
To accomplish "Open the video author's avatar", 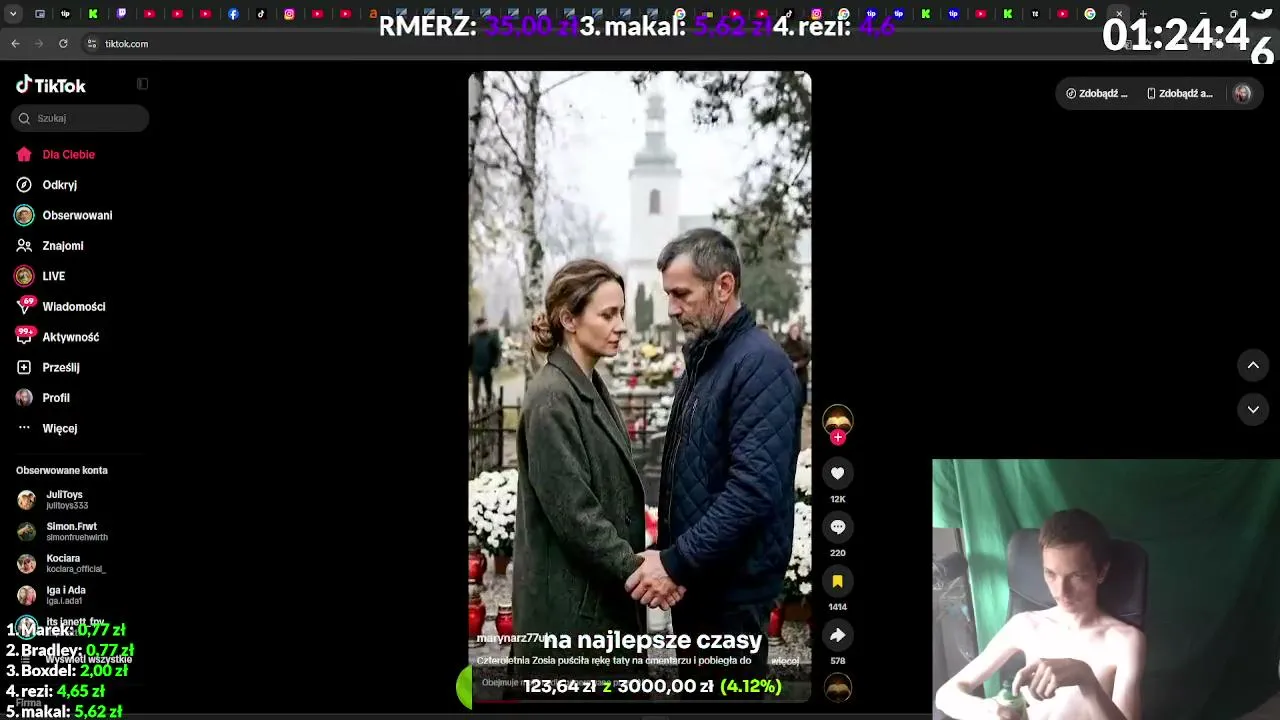I will click(838, 419).
